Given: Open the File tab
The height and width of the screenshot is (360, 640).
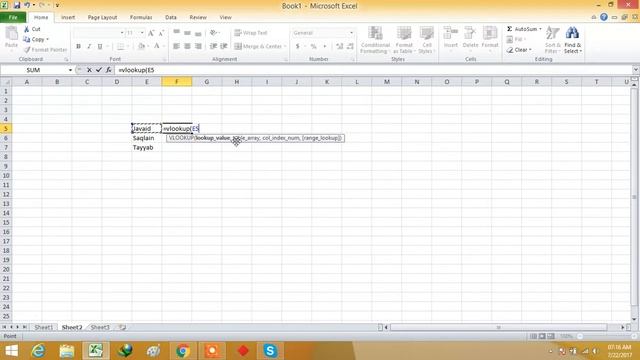Looking at the screenshot, I should (x=13, y=17).
